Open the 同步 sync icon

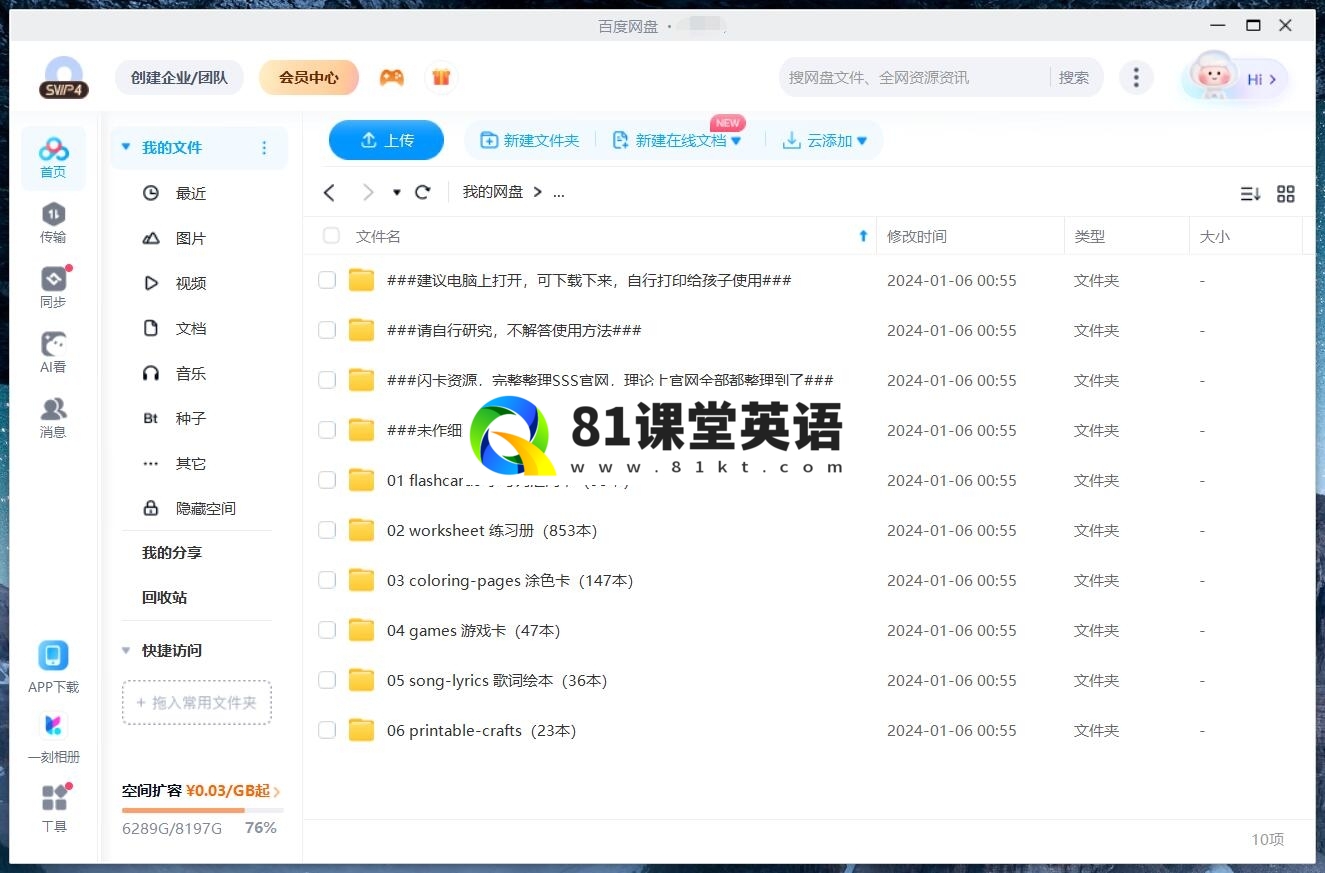(54, 288)
